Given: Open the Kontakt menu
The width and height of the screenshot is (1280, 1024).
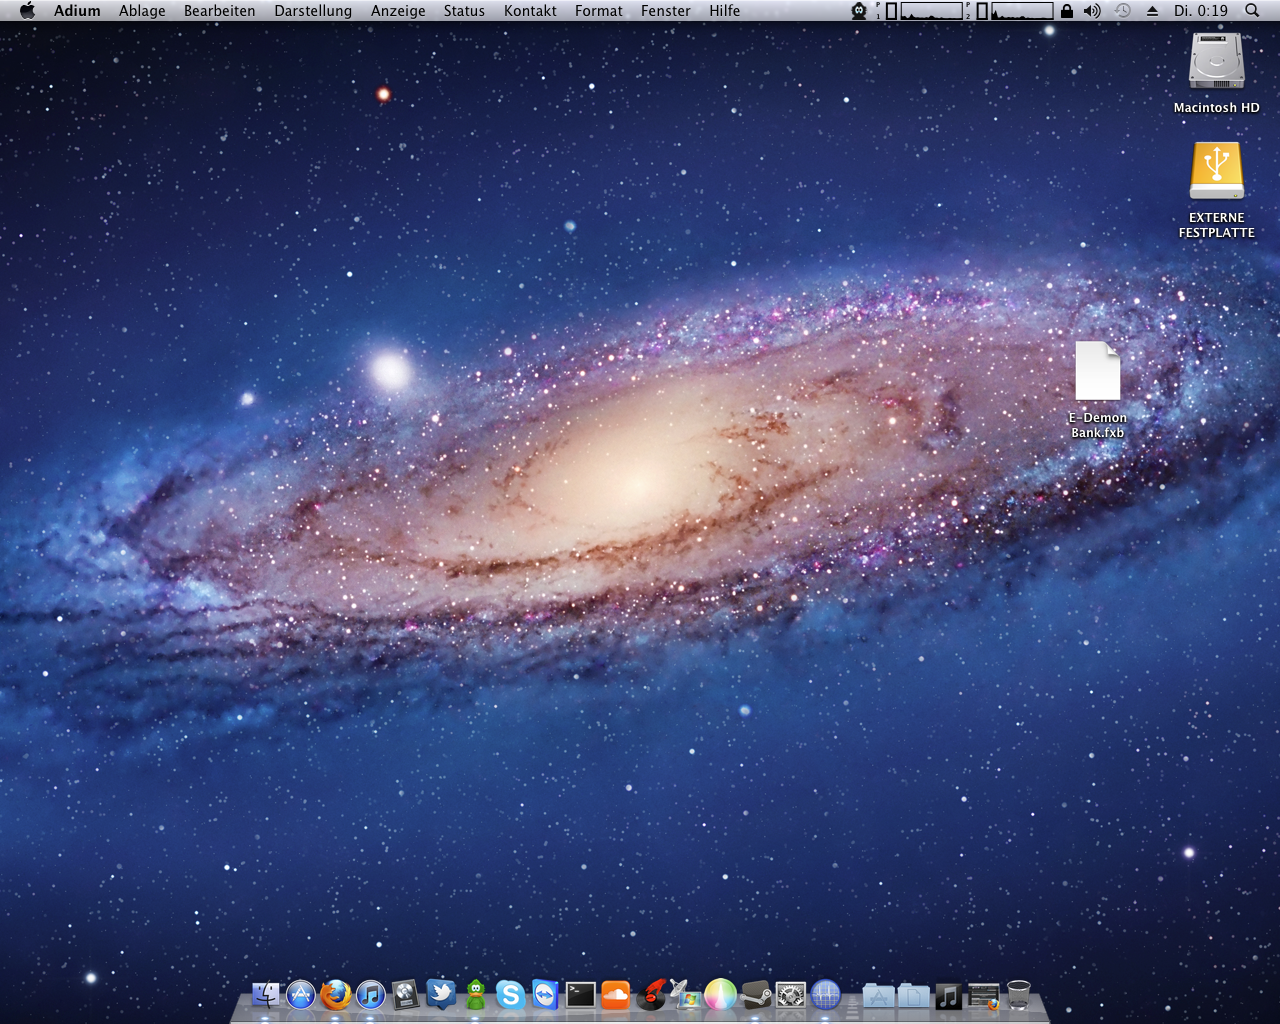Looking at the screenshot, I should 530,11.
